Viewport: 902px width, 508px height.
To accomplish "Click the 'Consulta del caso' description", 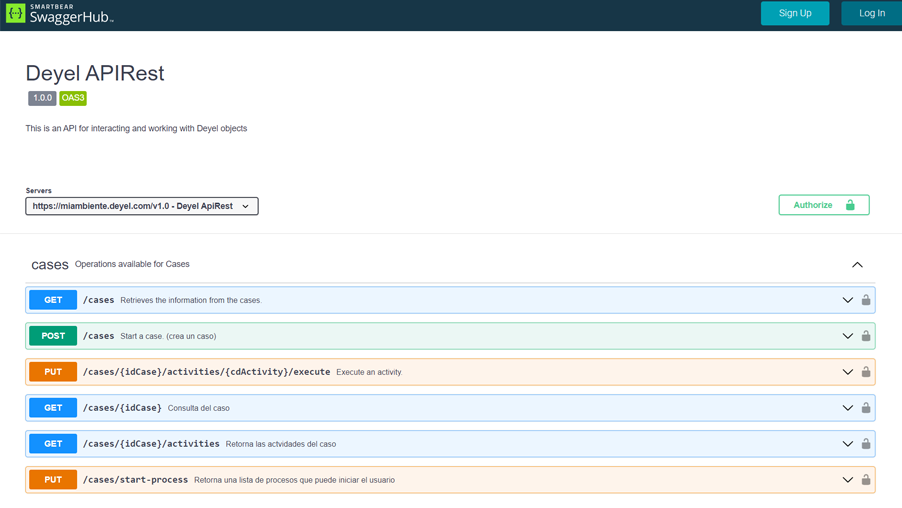I will (x=198, y=408).
